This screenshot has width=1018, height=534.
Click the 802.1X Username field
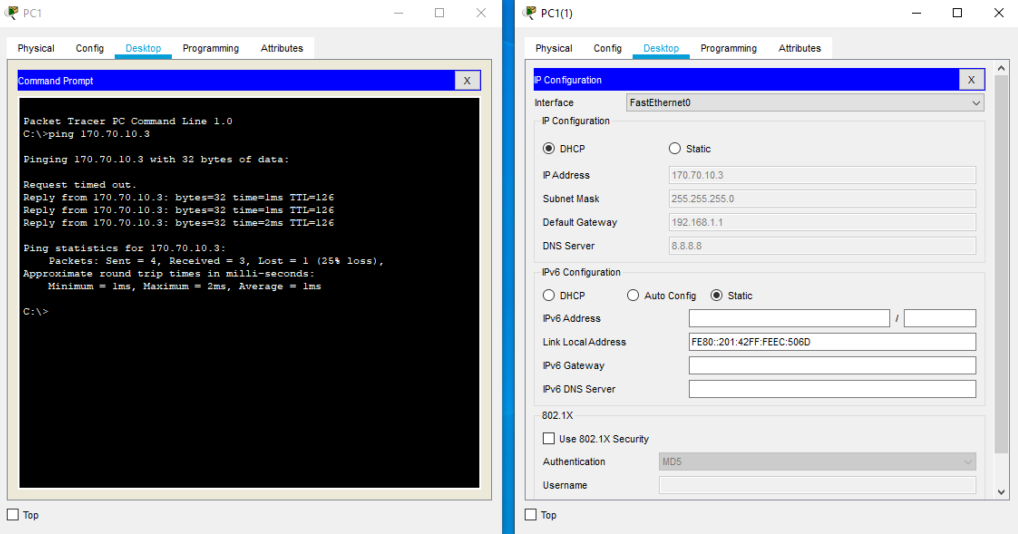tap(817, 485)
